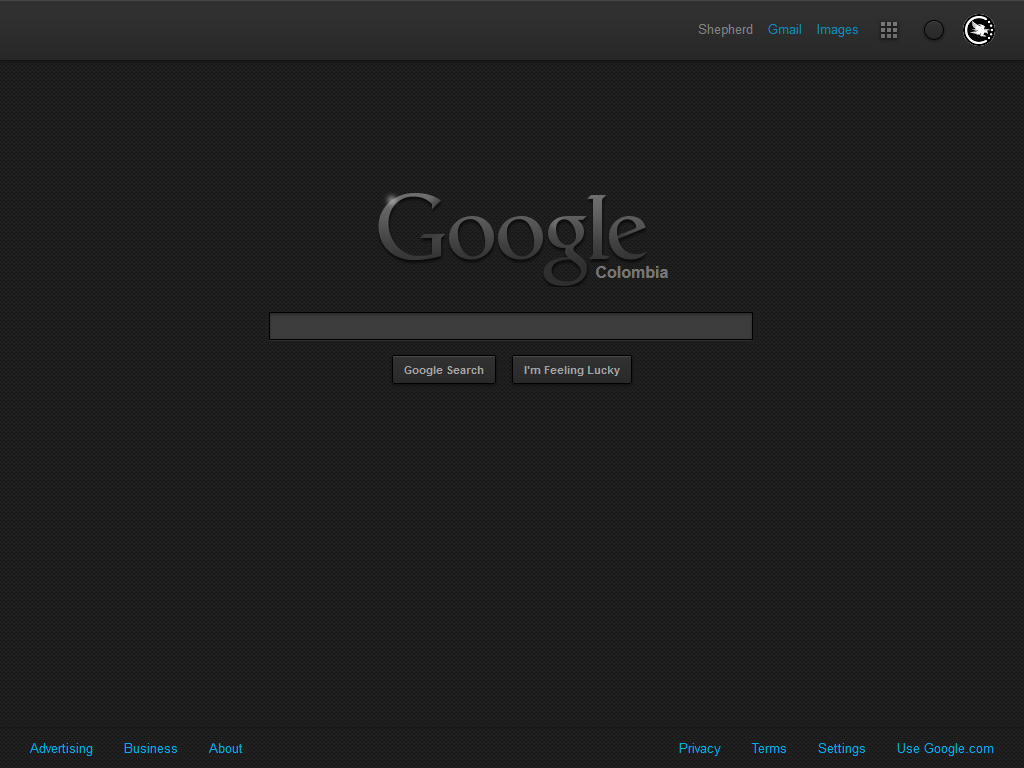Click the Colombia label under the logo
1024x768 pixels.
631,272
